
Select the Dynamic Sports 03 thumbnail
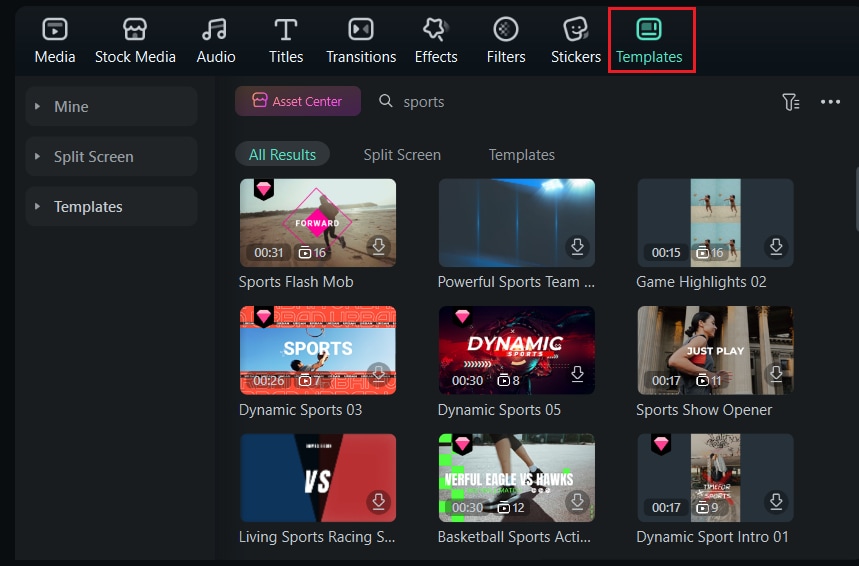pos(318,350)
